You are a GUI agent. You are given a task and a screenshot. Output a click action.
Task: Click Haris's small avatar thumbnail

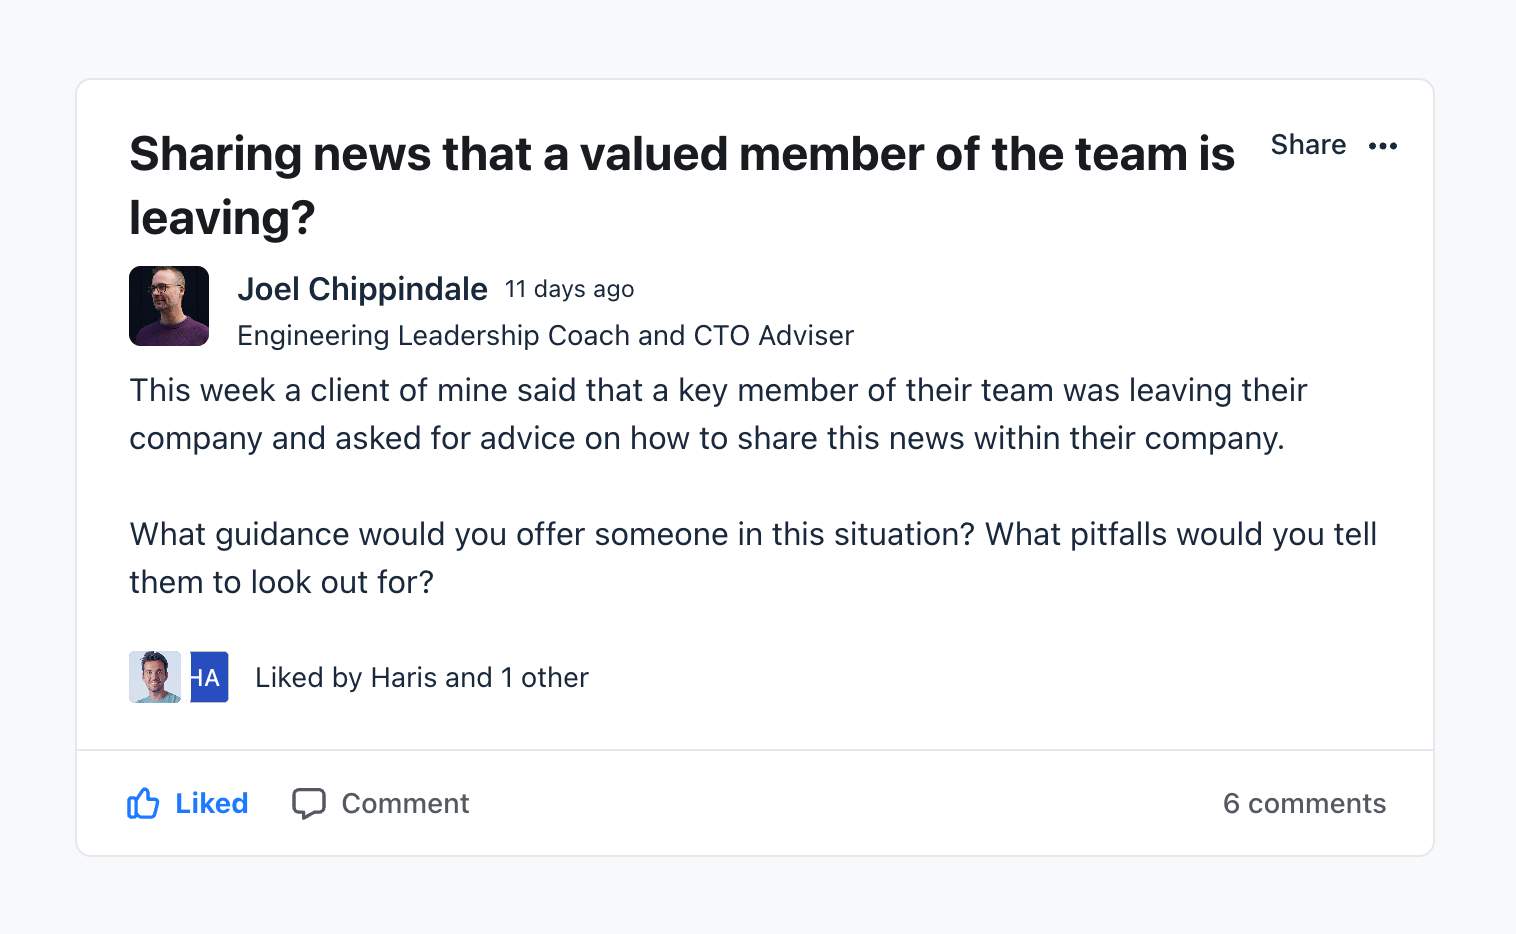[x=153, y=677]
